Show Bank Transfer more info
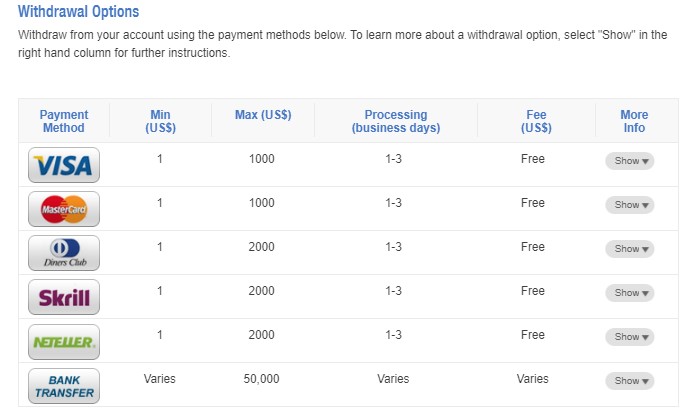This screenshot has width=681, height=412. [630, 381]
